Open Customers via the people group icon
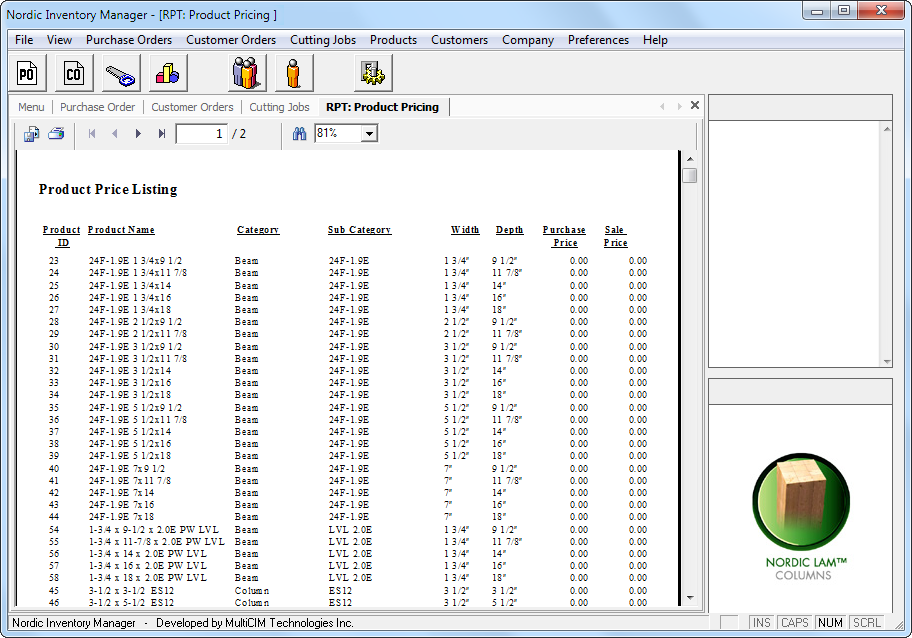This screenshot has width=912, height=638. (x=247, y=73)
